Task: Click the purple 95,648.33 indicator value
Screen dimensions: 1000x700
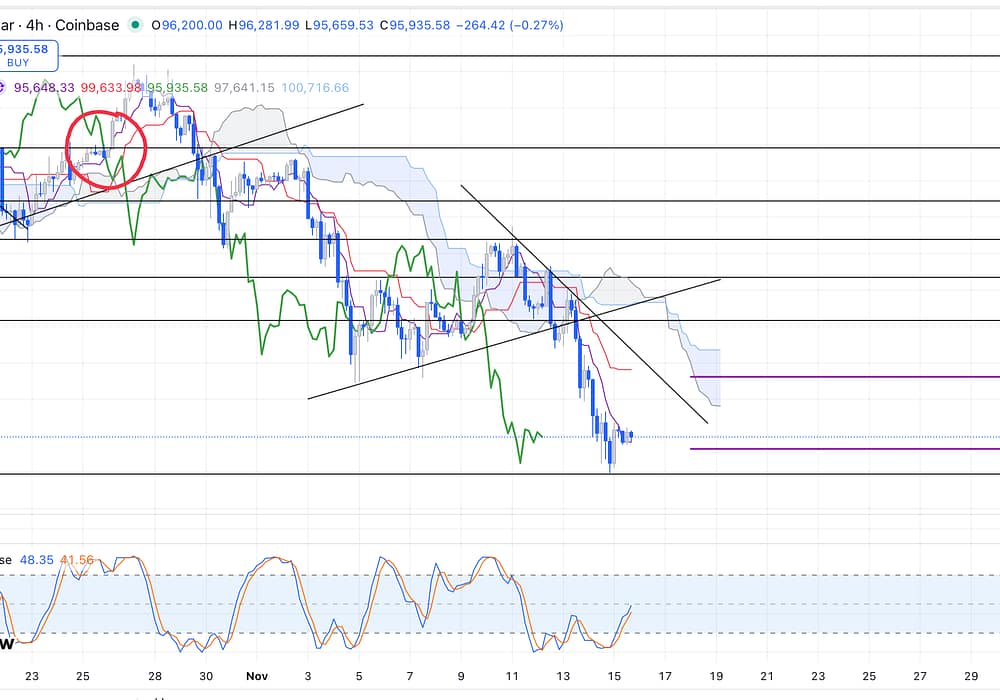Action: 46,88
